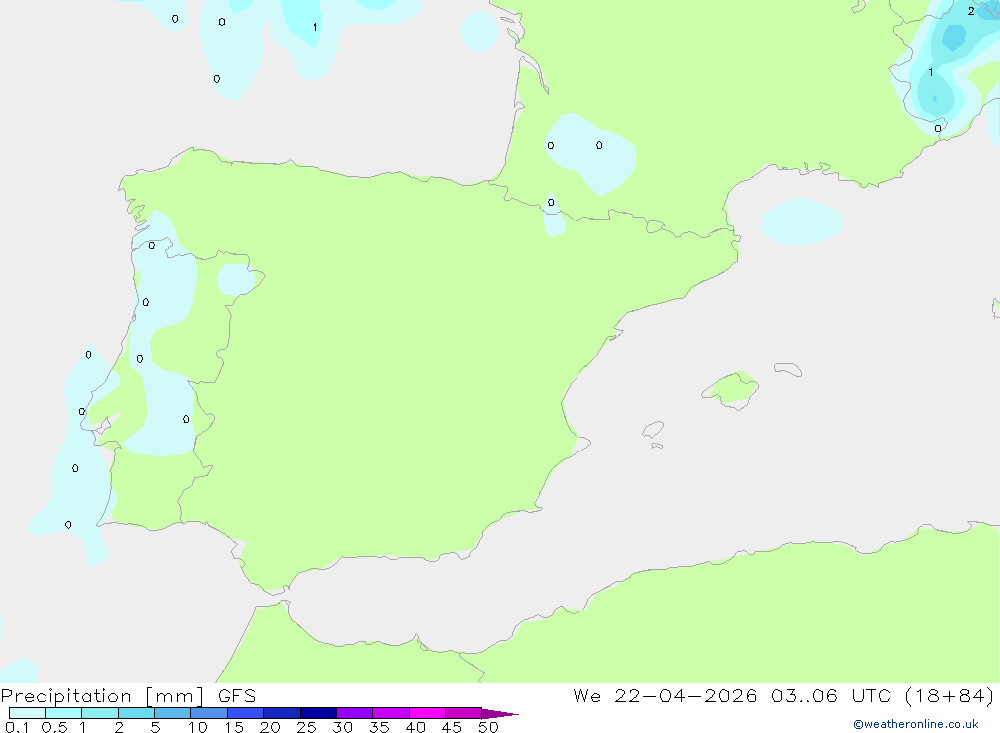
Task: Click the Ibiza island outline on the map
Action: pyautogui.click(x=653, y=430)
